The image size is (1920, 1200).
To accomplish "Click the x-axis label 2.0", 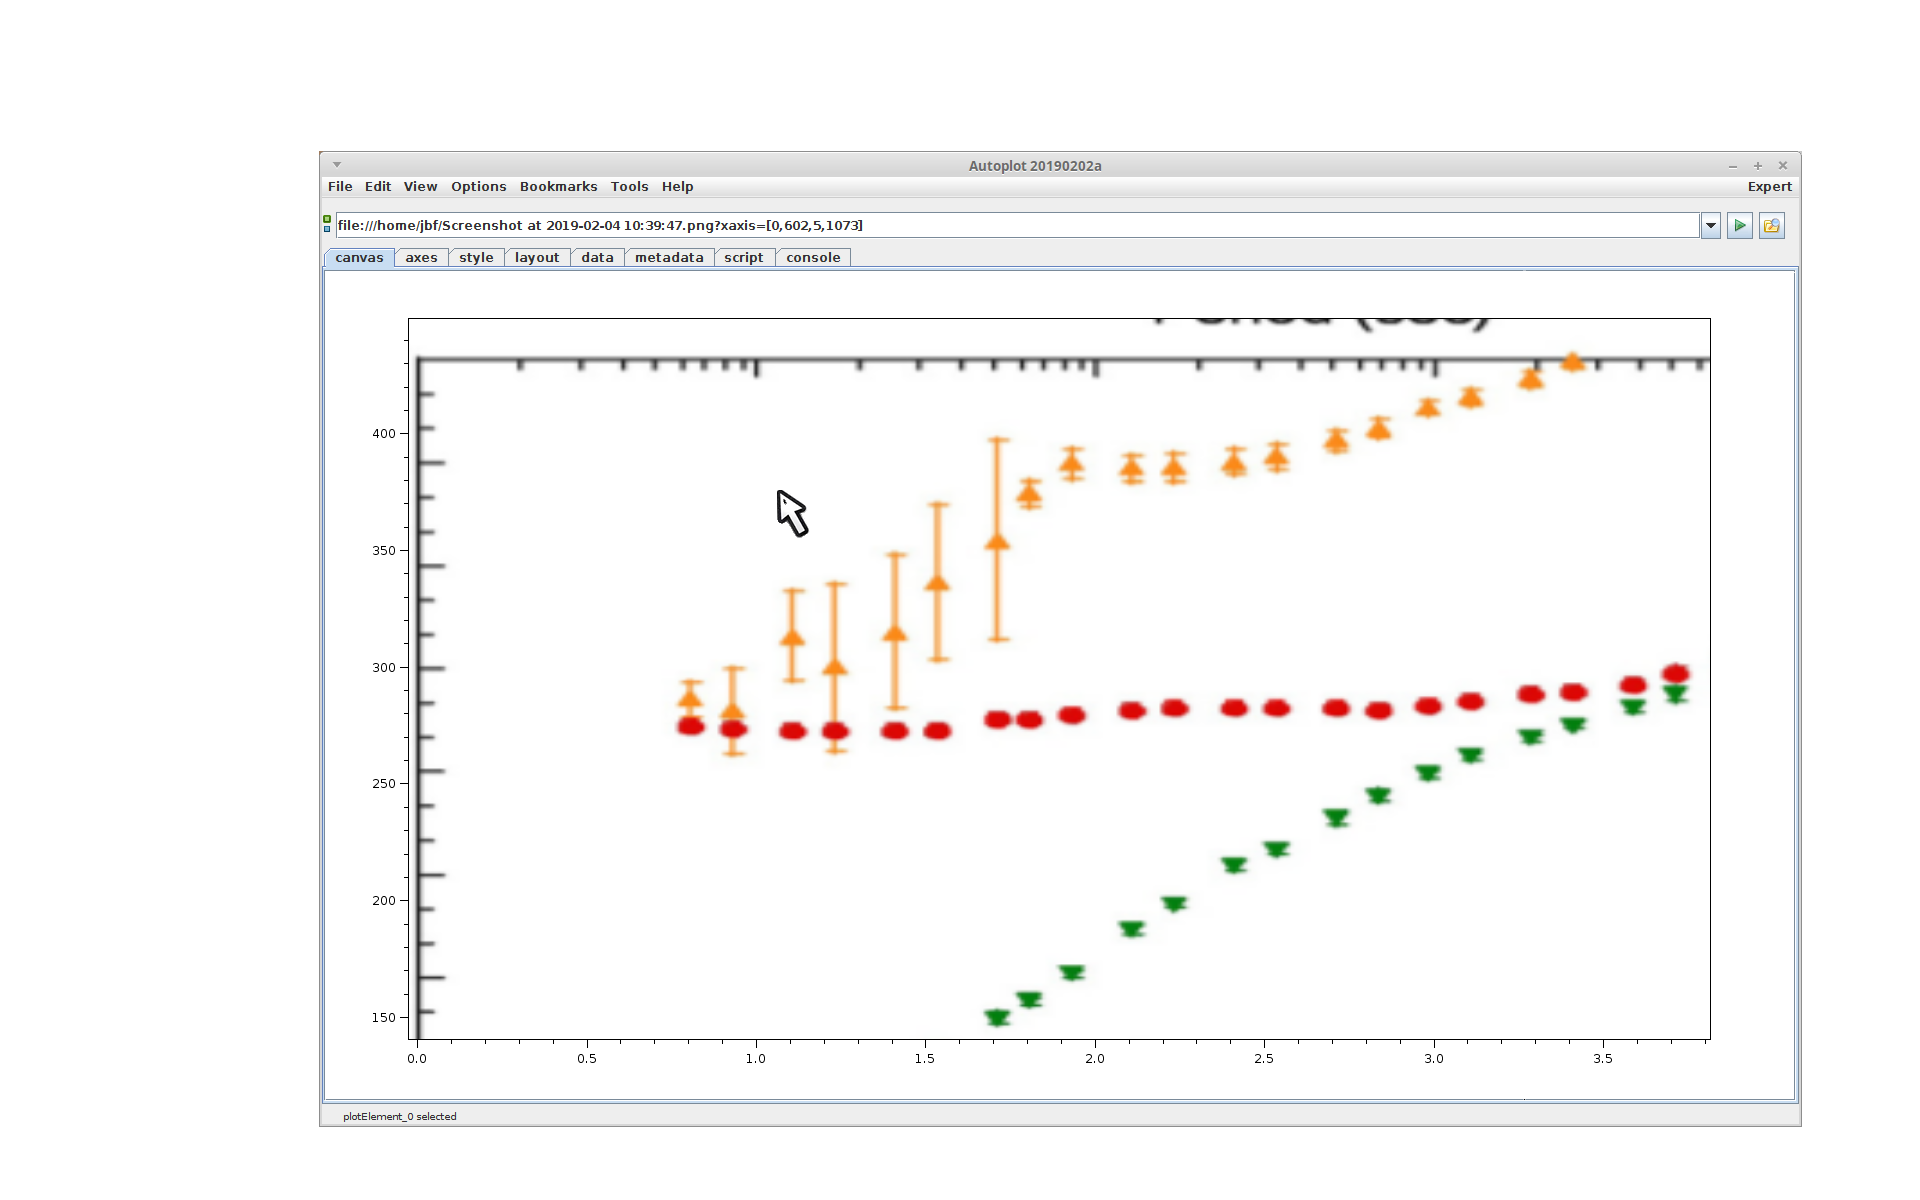I will [1095, 1059].
